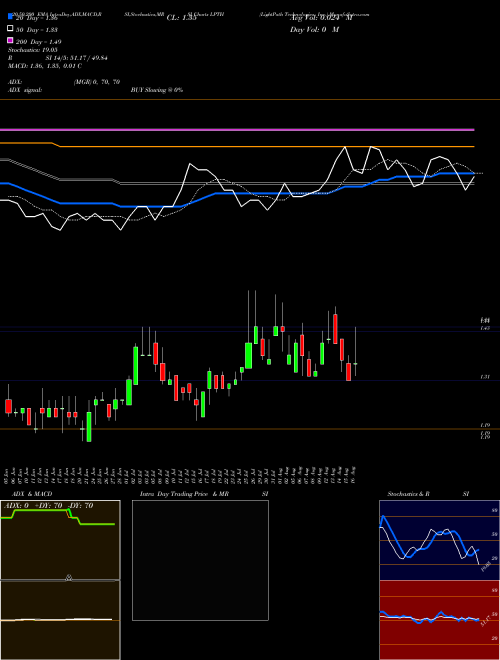Click the white 50 Day legend swatch

pyautogui.click(x=10, y=29)
